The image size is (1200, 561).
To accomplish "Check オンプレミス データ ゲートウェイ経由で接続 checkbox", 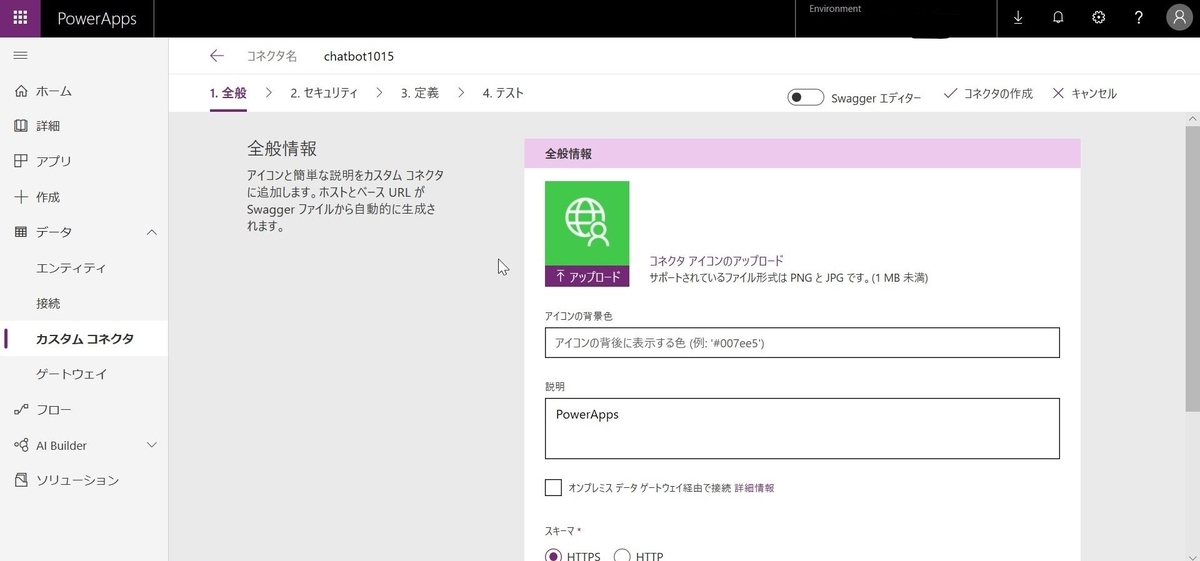I will [x=553, y=488].
